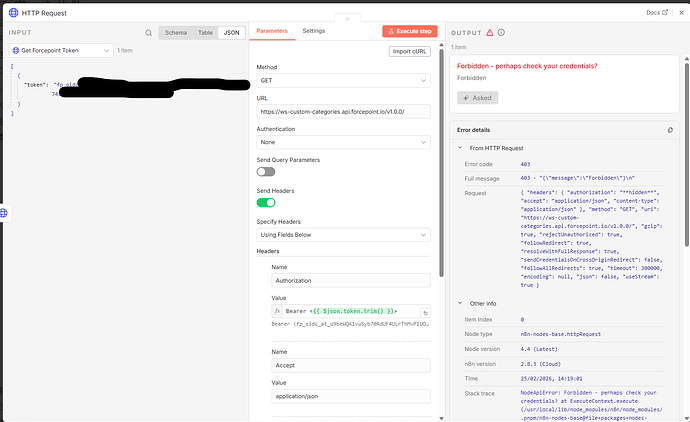Click the Import cURL button

pos(409,51)
